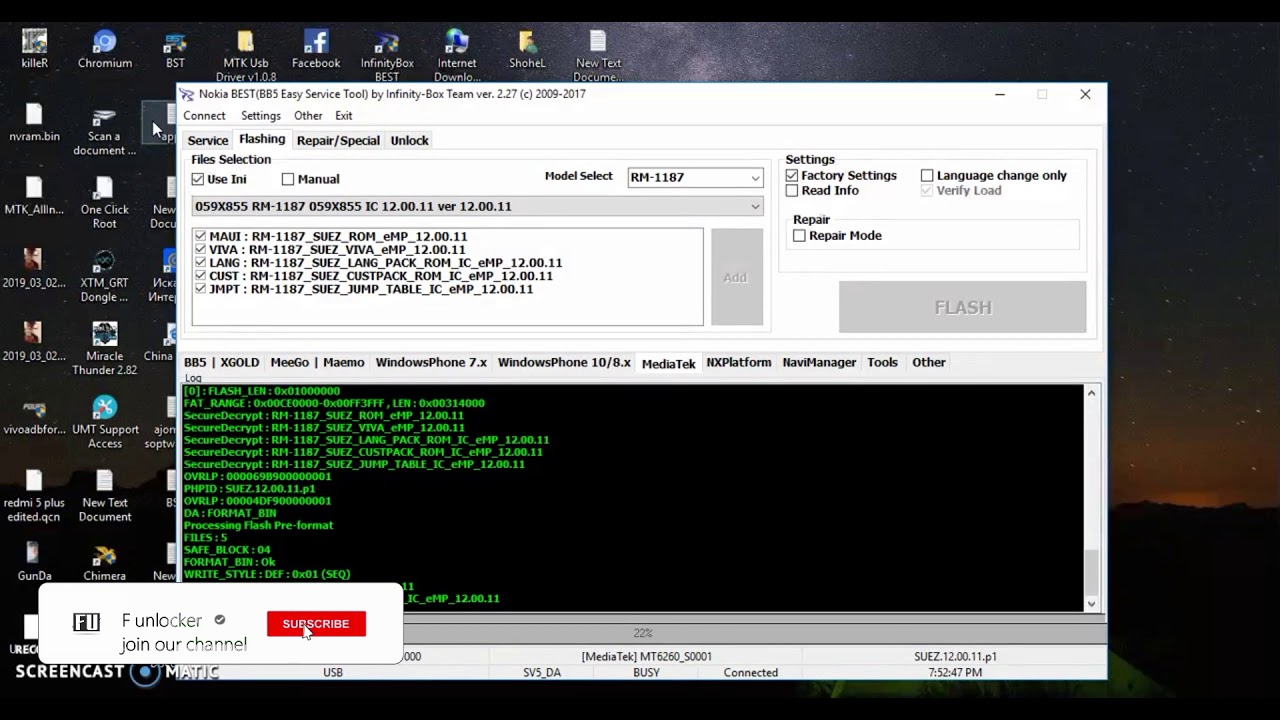Click the FLASH button

point(963,307)
